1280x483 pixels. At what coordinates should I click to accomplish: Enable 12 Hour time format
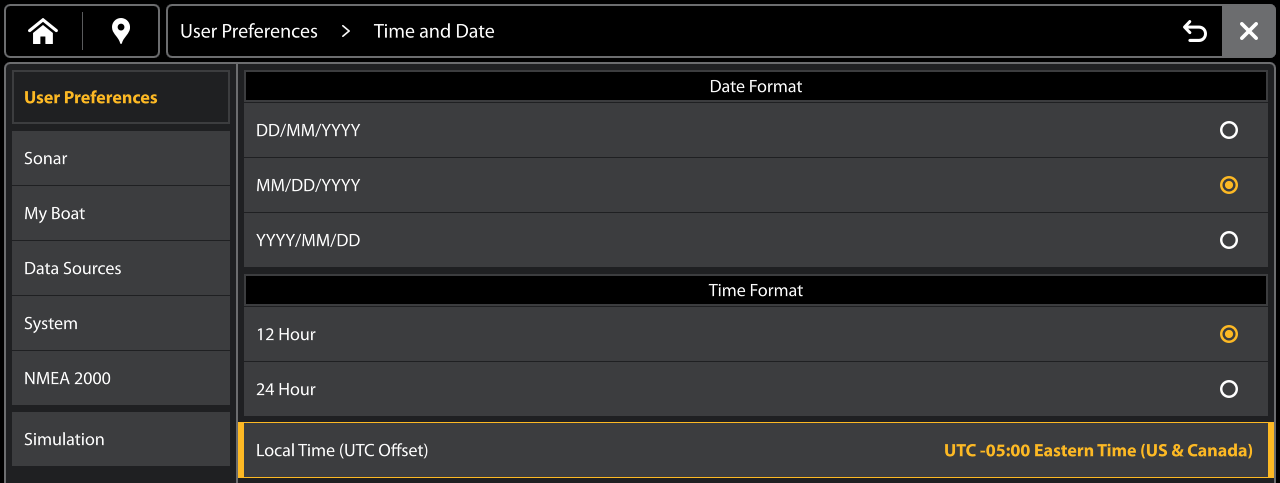[1229, 334]
